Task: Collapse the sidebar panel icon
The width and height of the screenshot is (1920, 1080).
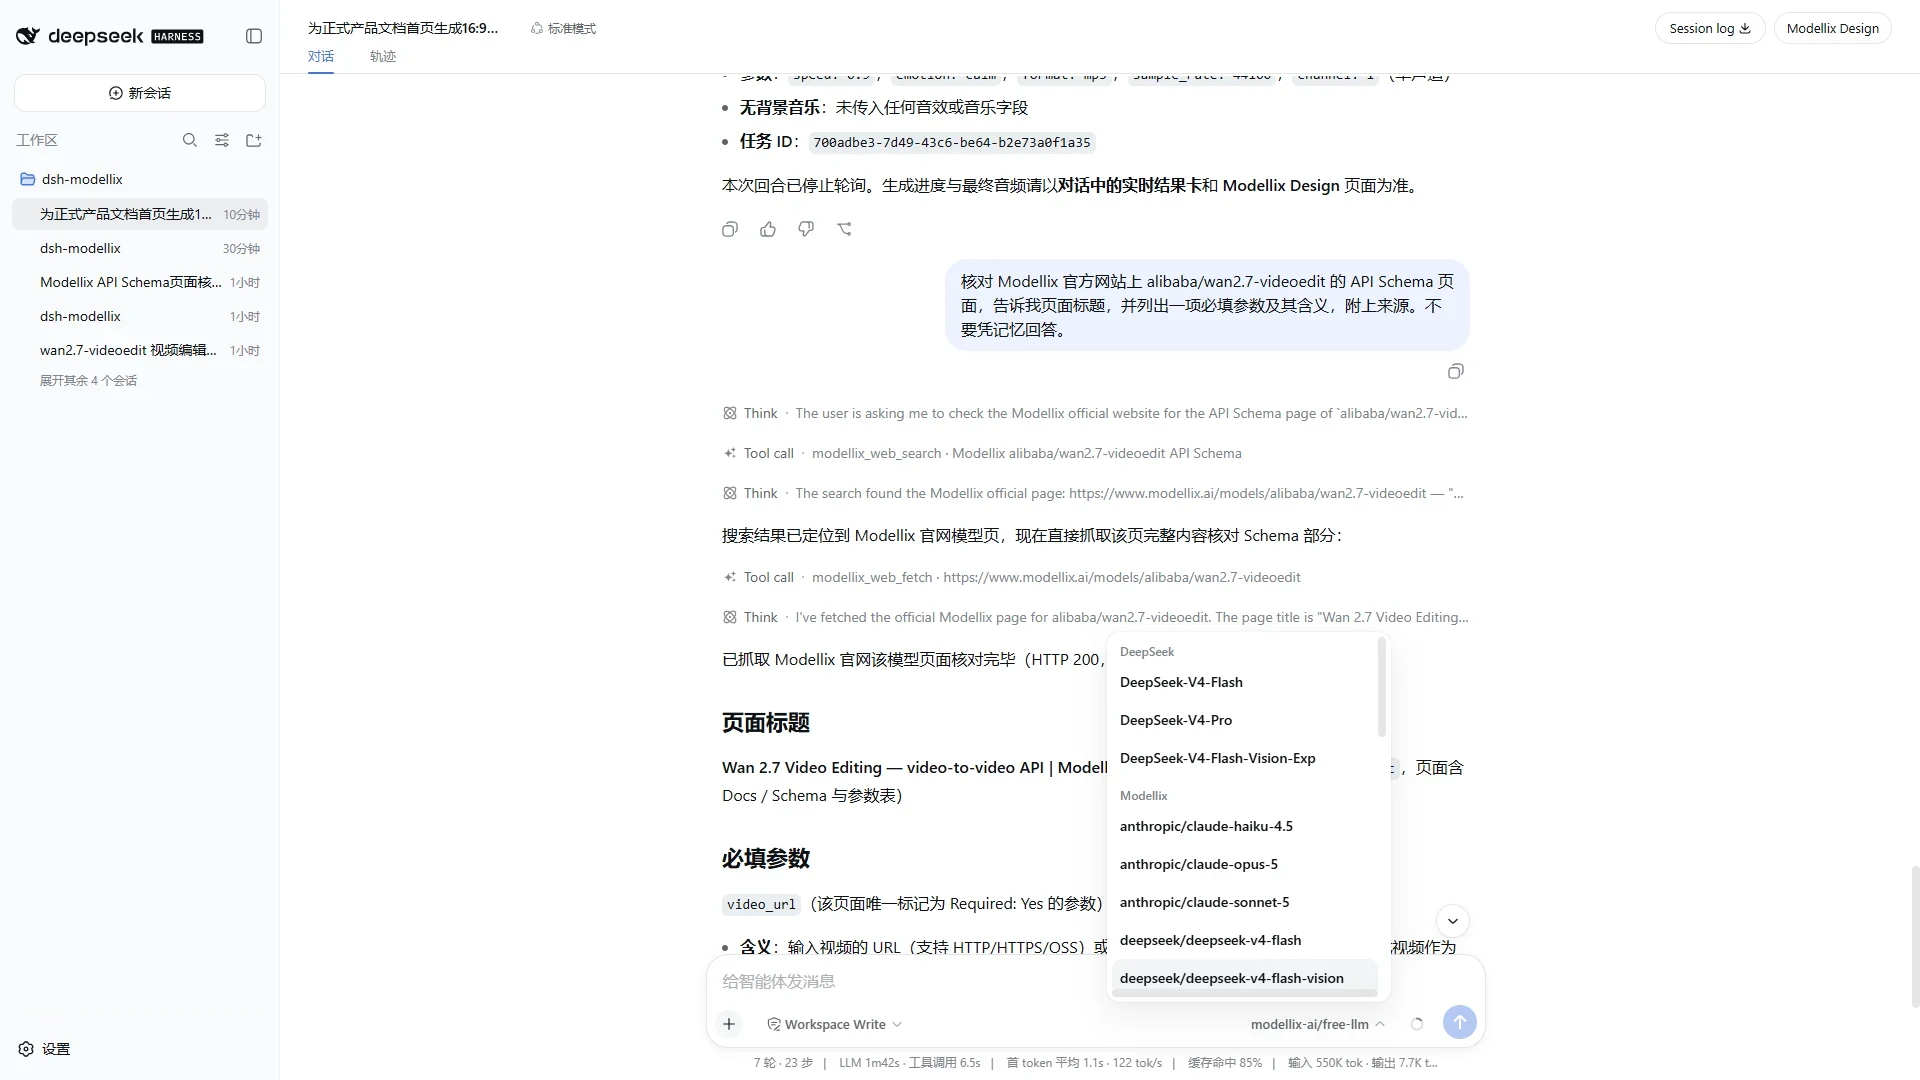Action: [x=254, y=36]
